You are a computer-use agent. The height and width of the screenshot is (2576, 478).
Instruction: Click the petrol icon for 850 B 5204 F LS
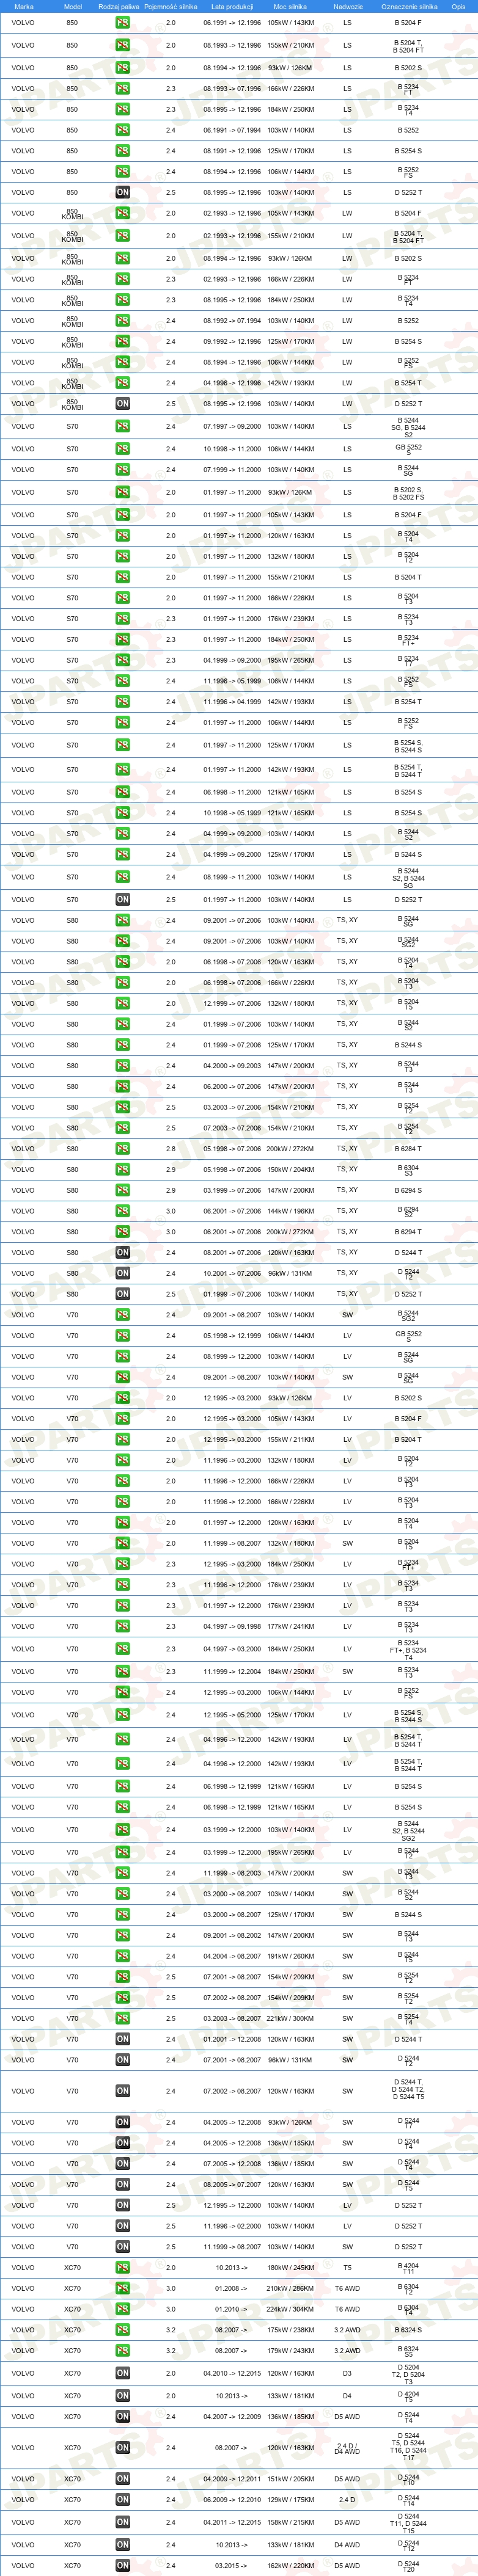click(122, 22)
